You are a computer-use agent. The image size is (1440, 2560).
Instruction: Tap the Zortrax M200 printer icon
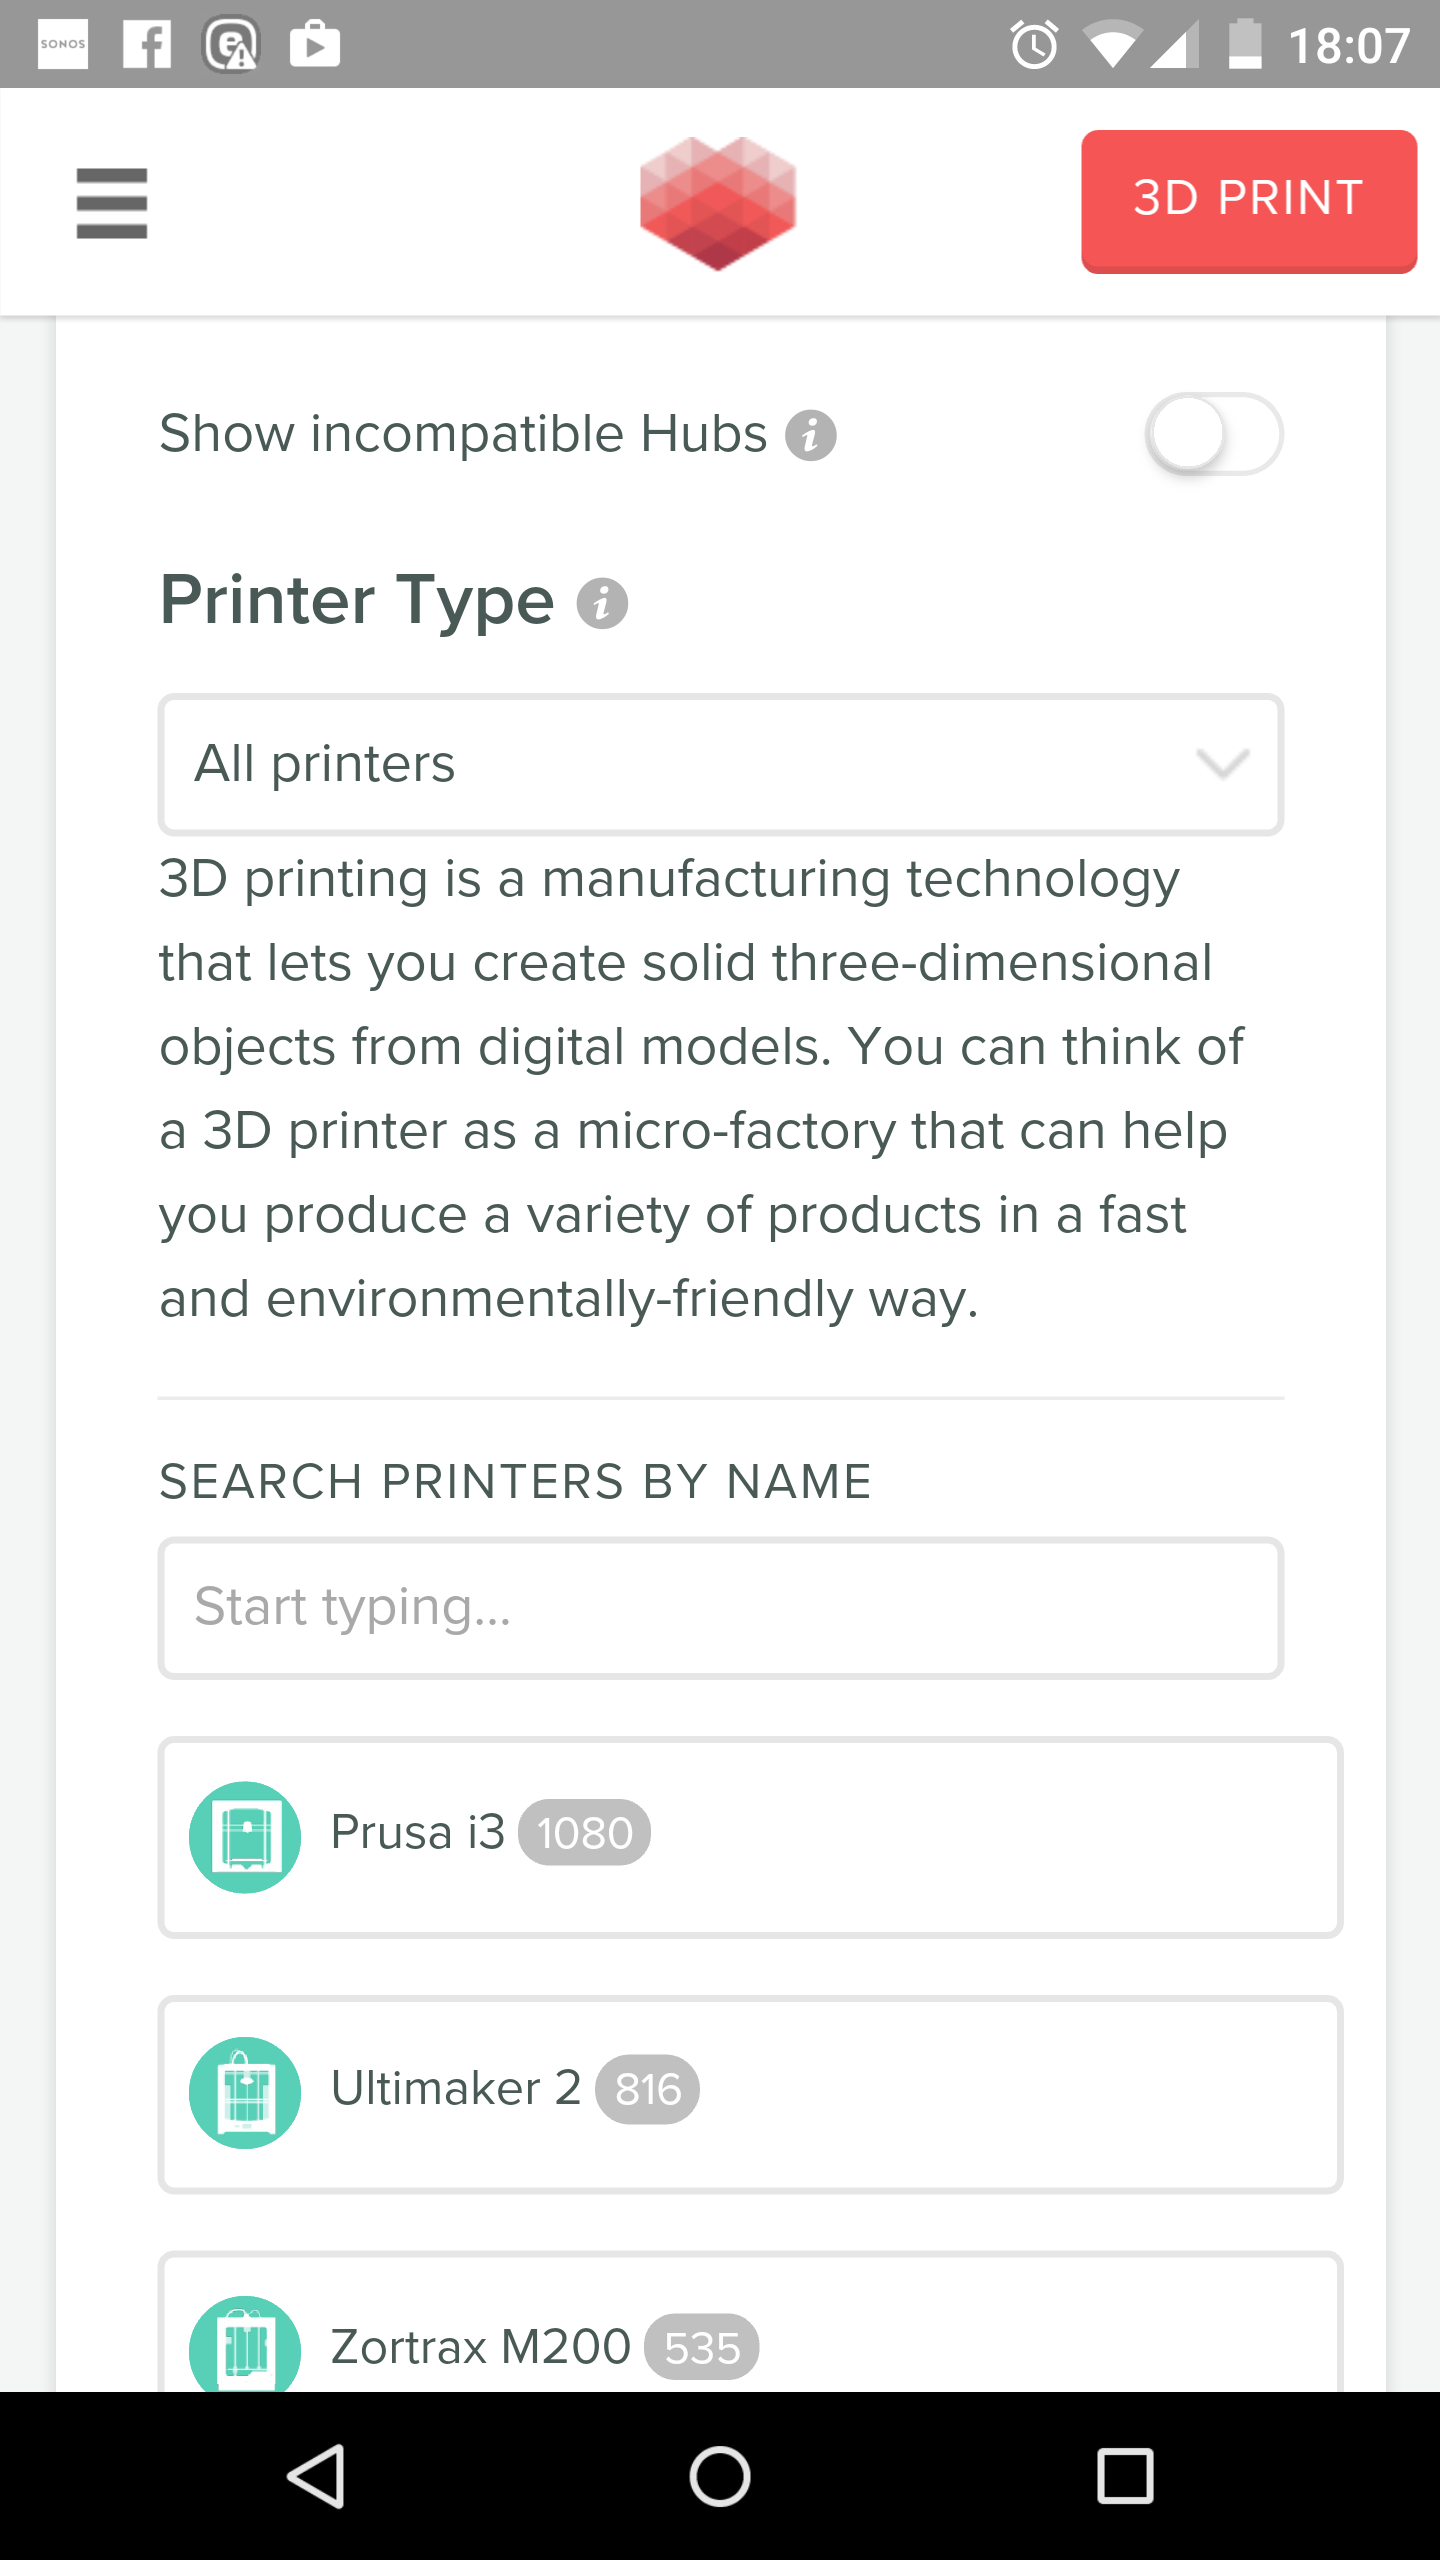pos(245,2344)
